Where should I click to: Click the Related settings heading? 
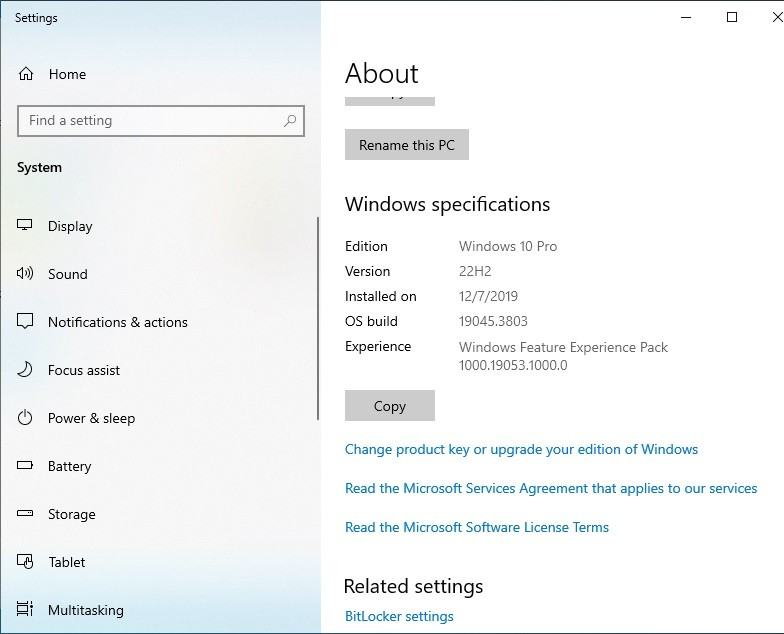click(413, 586)
